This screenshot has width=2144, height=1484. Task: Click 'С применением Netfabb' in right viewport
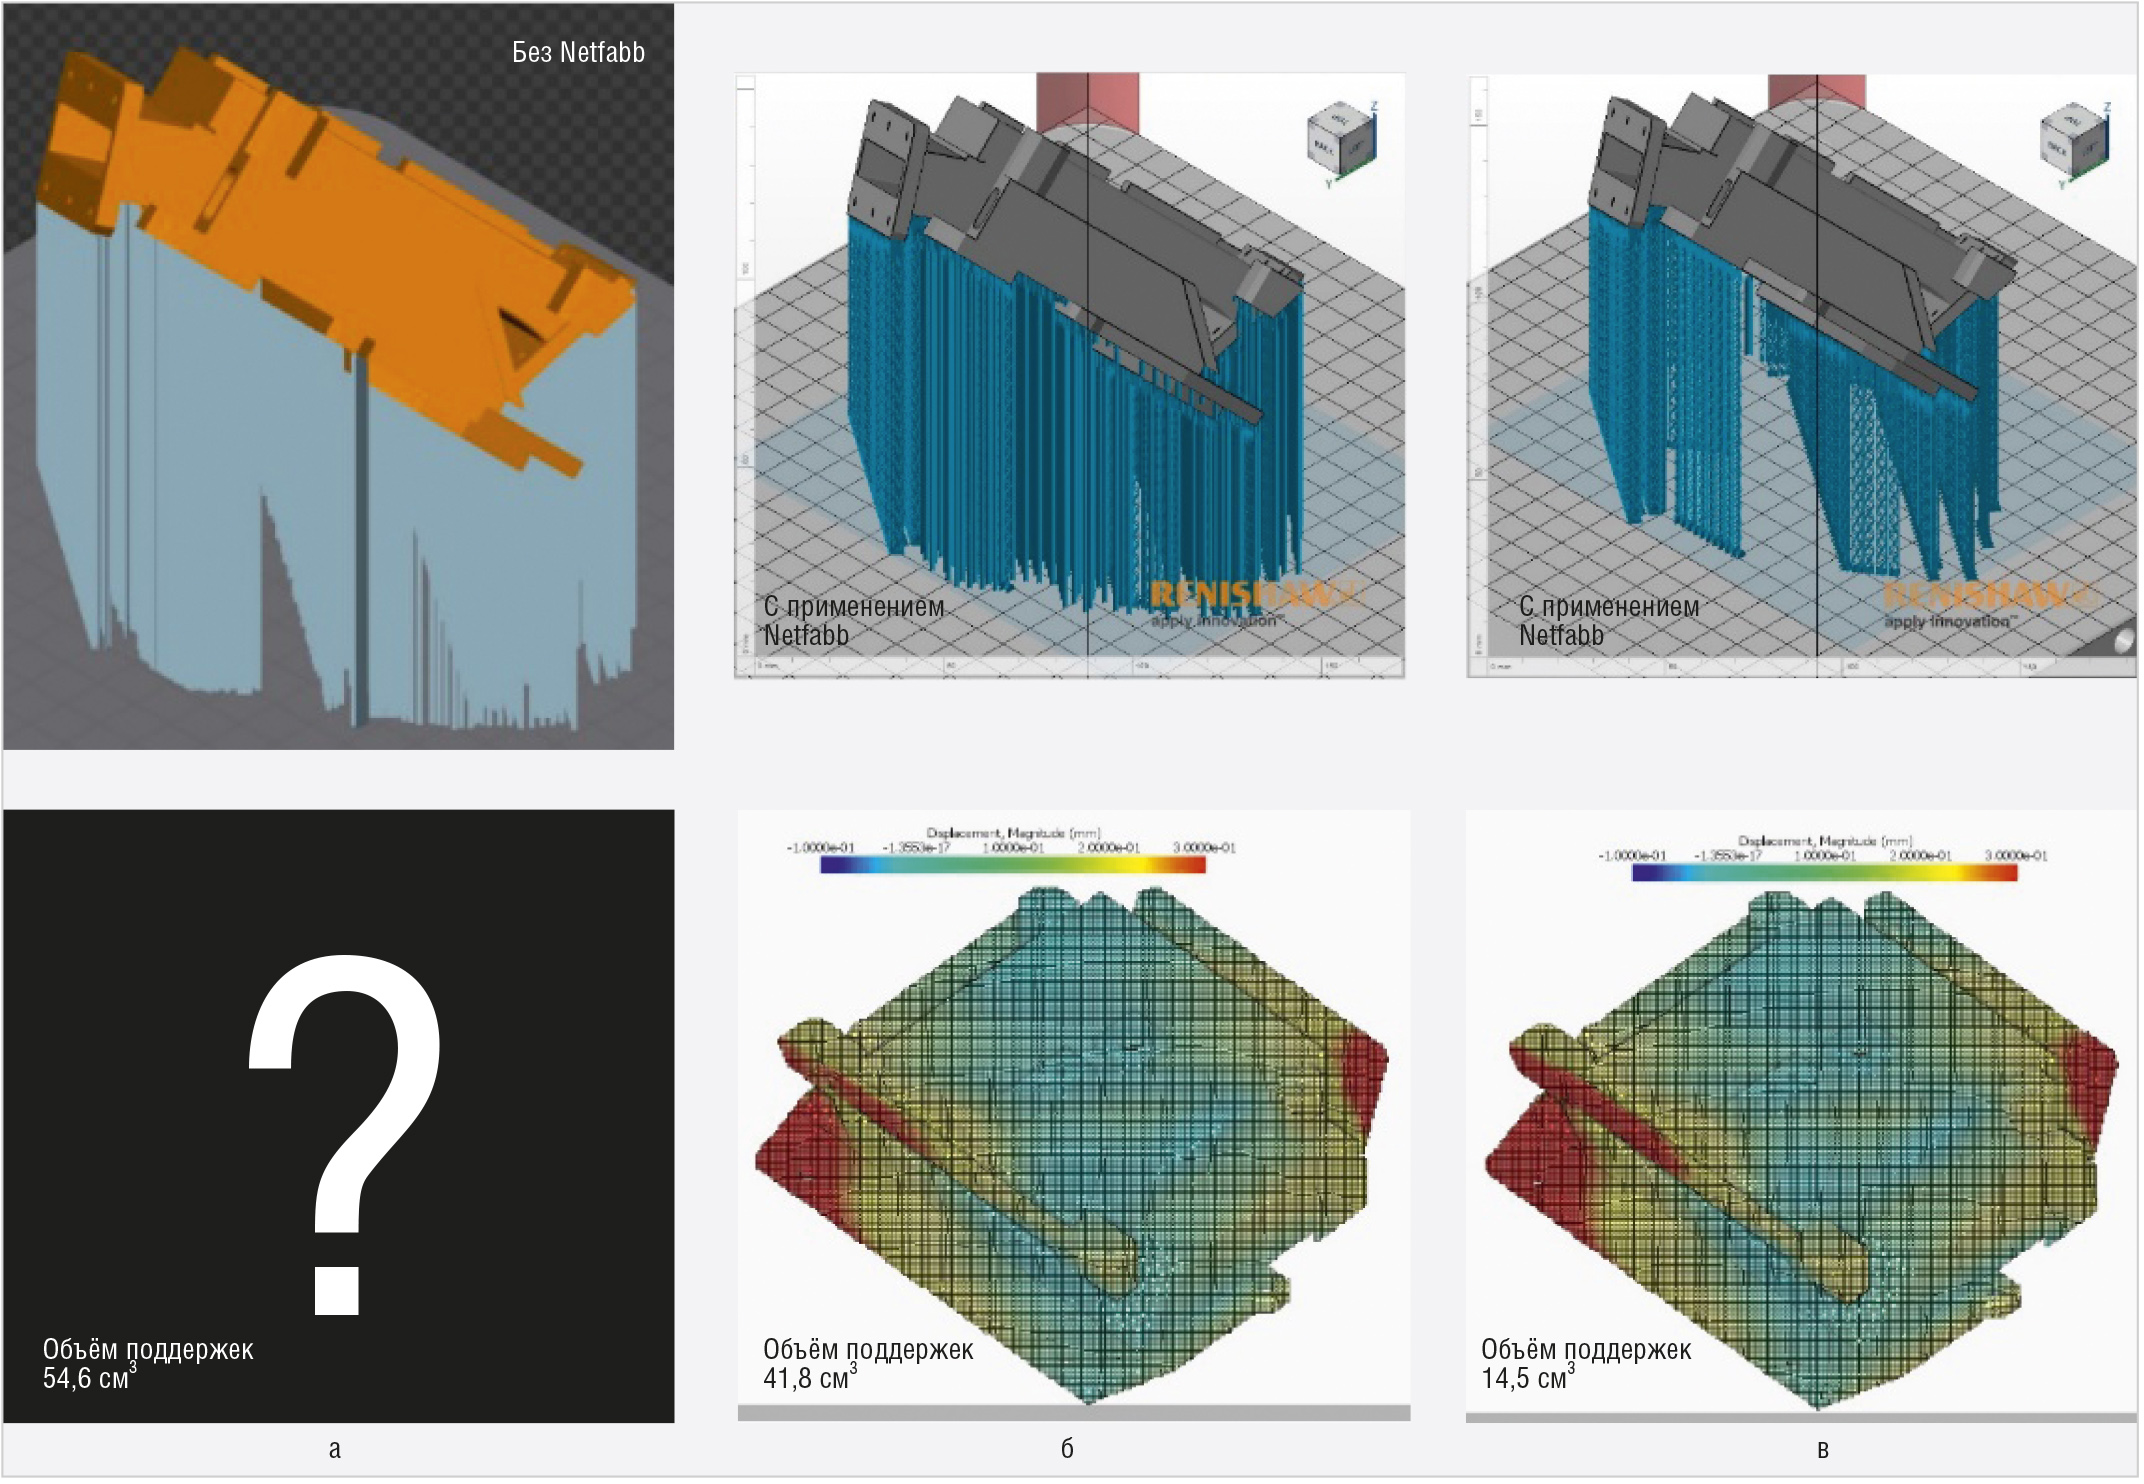[1608, 621]
